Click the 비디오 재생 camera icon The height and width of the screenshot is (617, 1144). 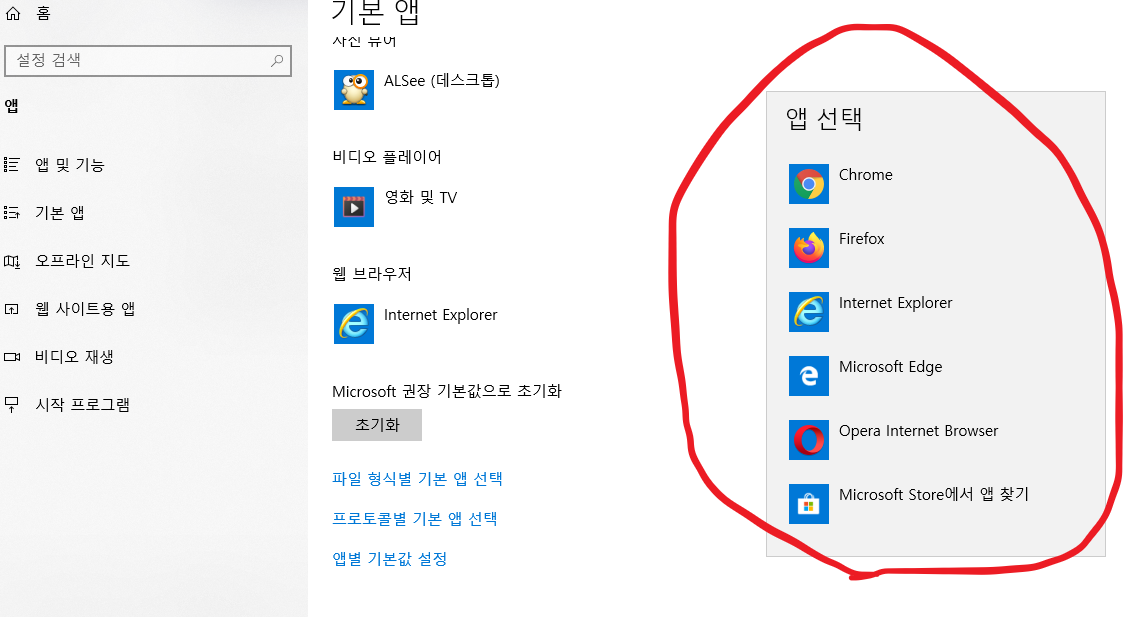click(12, 357)
